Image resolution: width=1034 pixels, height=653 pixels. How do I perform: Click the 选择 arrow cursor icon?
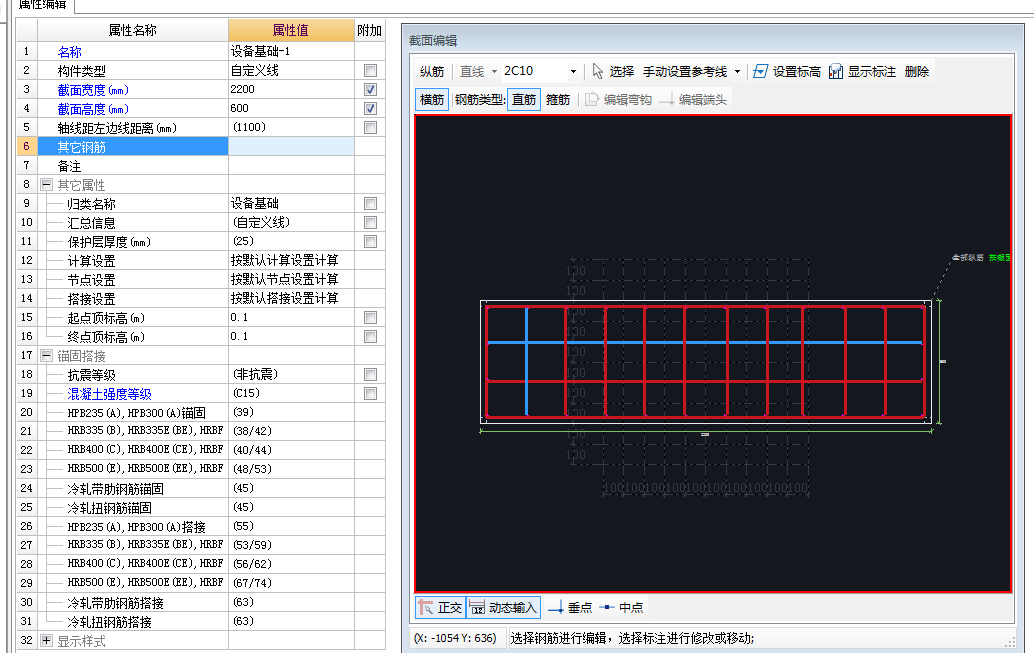(597, 71)
